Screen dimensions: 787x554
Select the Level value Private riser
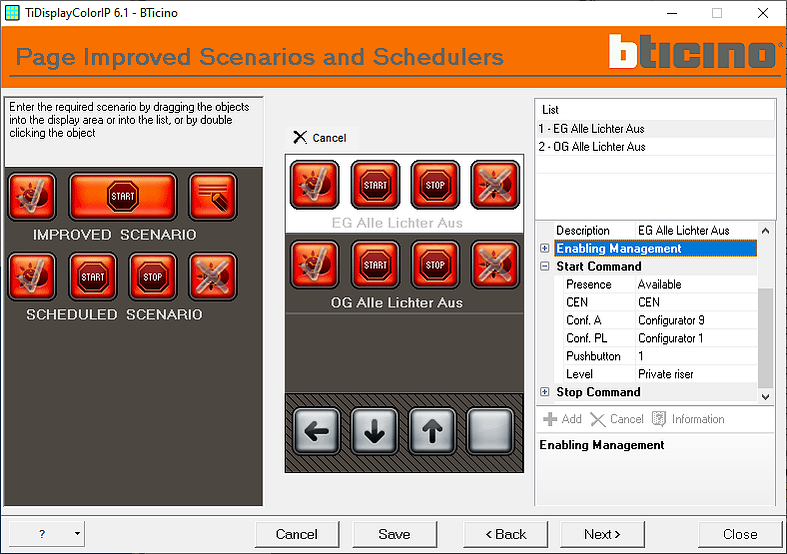pos(696,374)
